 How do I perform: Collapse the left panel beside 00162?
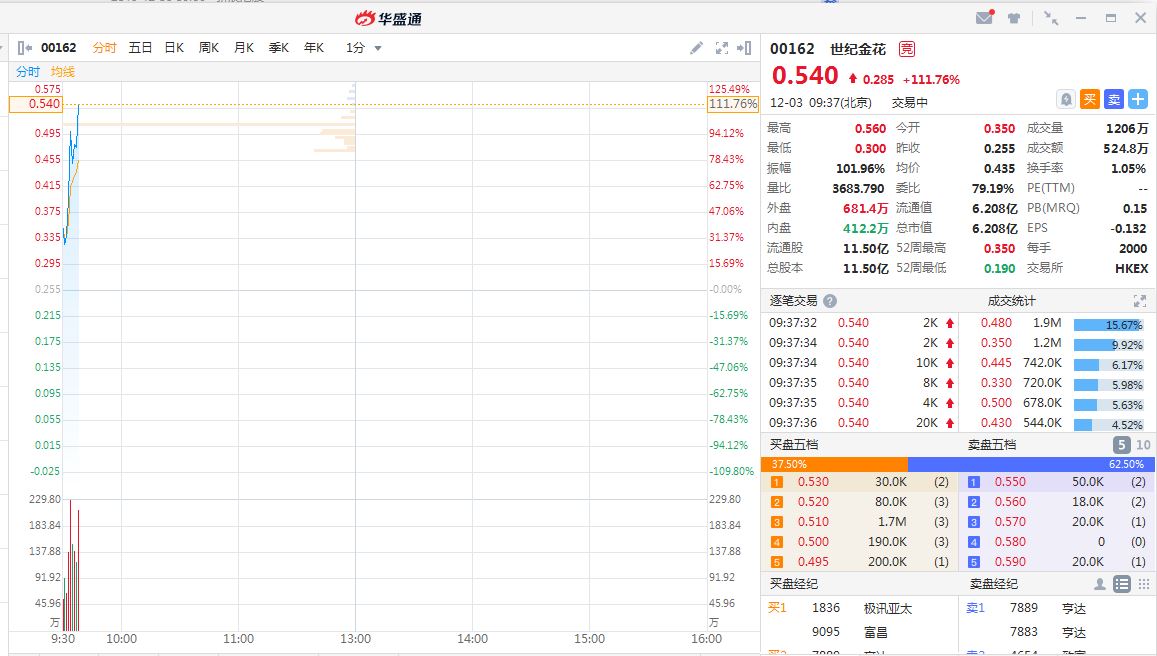point(25,48)
